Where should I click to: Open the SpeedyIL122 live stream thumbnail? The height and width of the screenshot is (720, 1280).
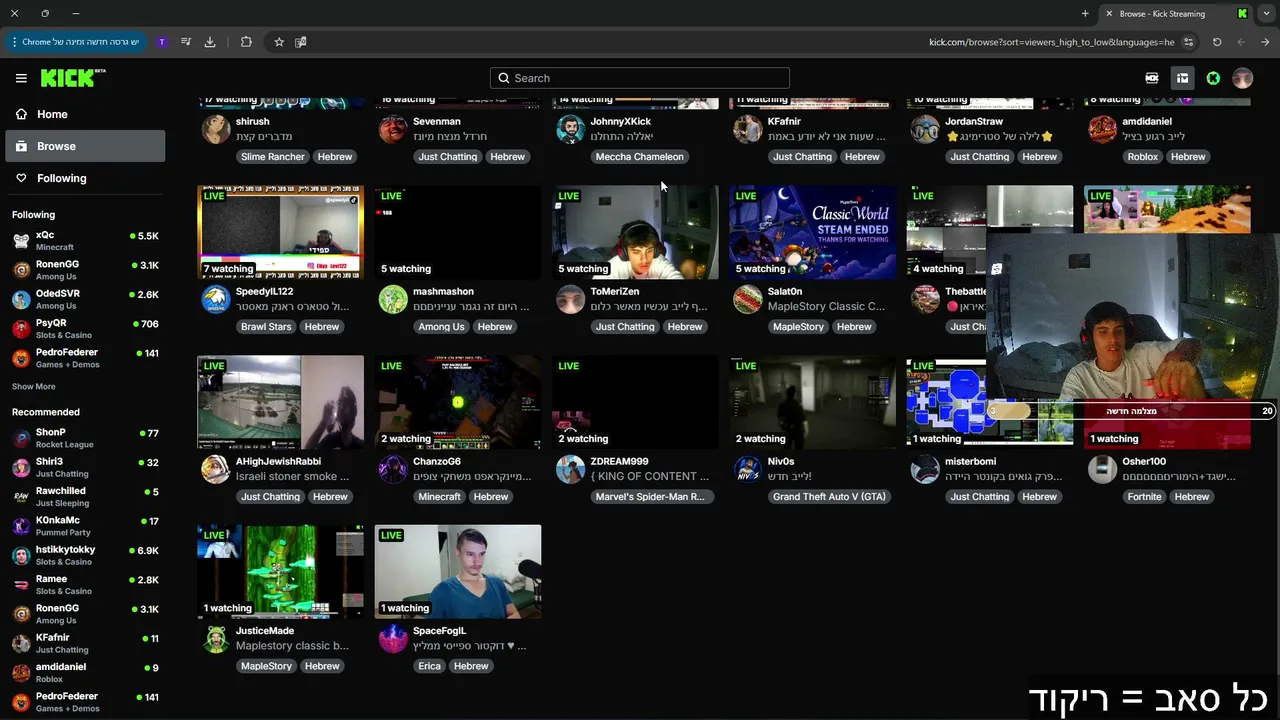click(281, 233)
